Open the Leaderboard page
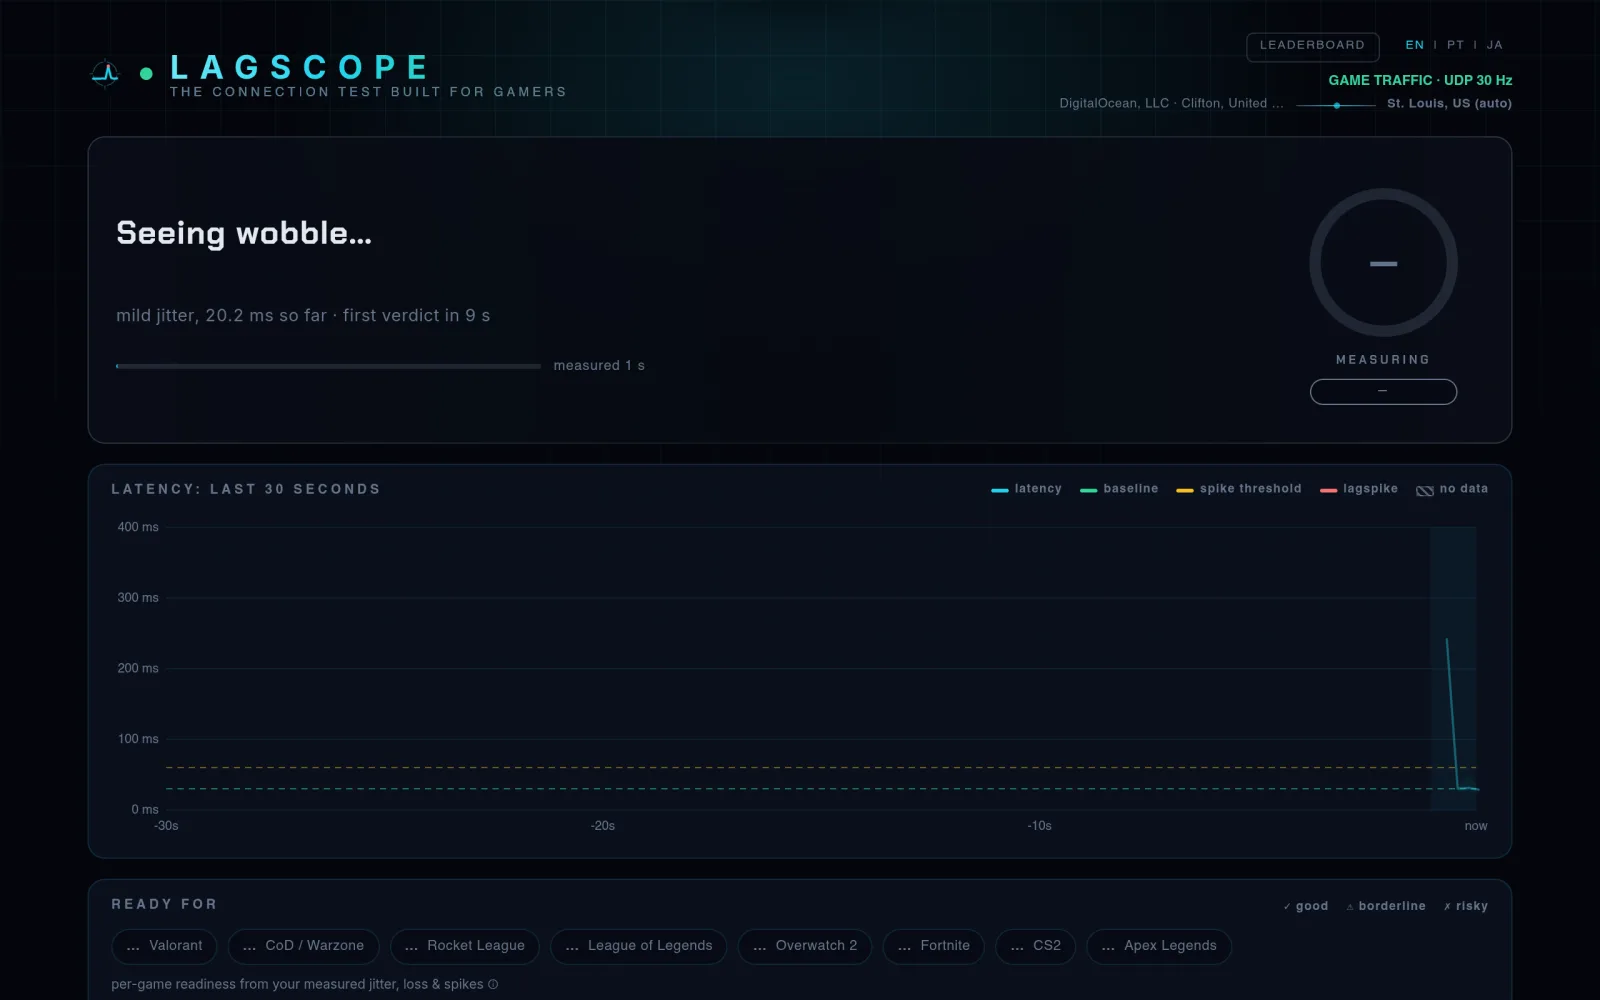Image resolution: width=1600 pixels, height=1000 pixels. [x=1312, y=46]
